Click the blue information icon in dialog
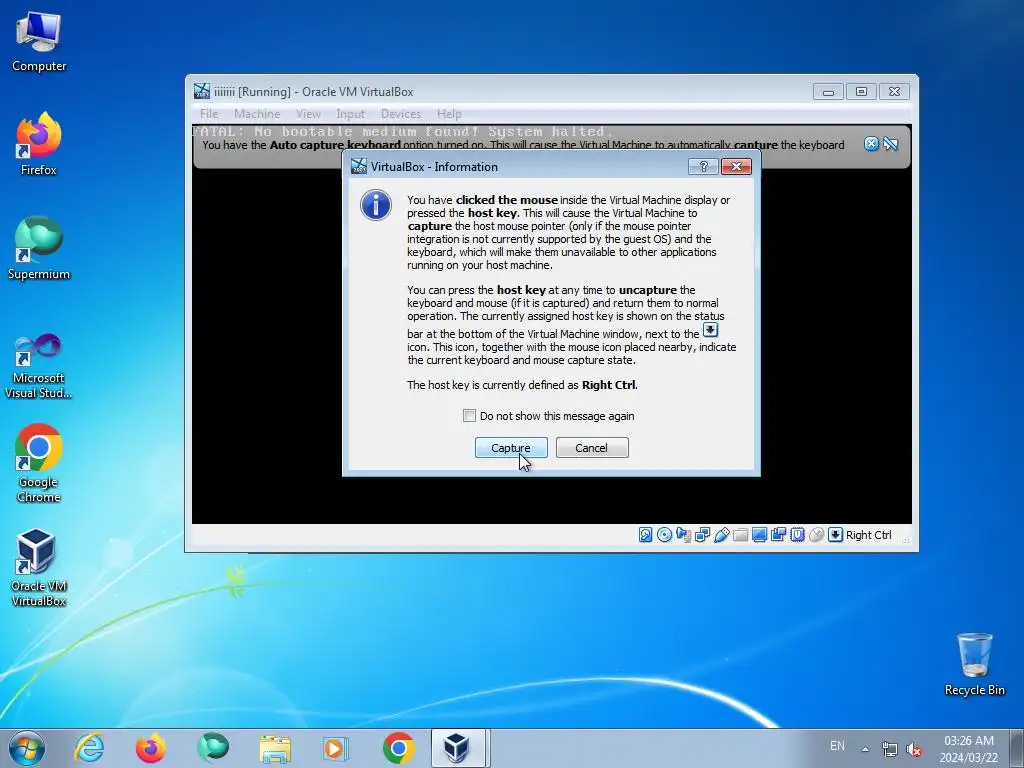Image resolution: width=1024 pixels, height=768 pixels. click(x=376, y=205)
